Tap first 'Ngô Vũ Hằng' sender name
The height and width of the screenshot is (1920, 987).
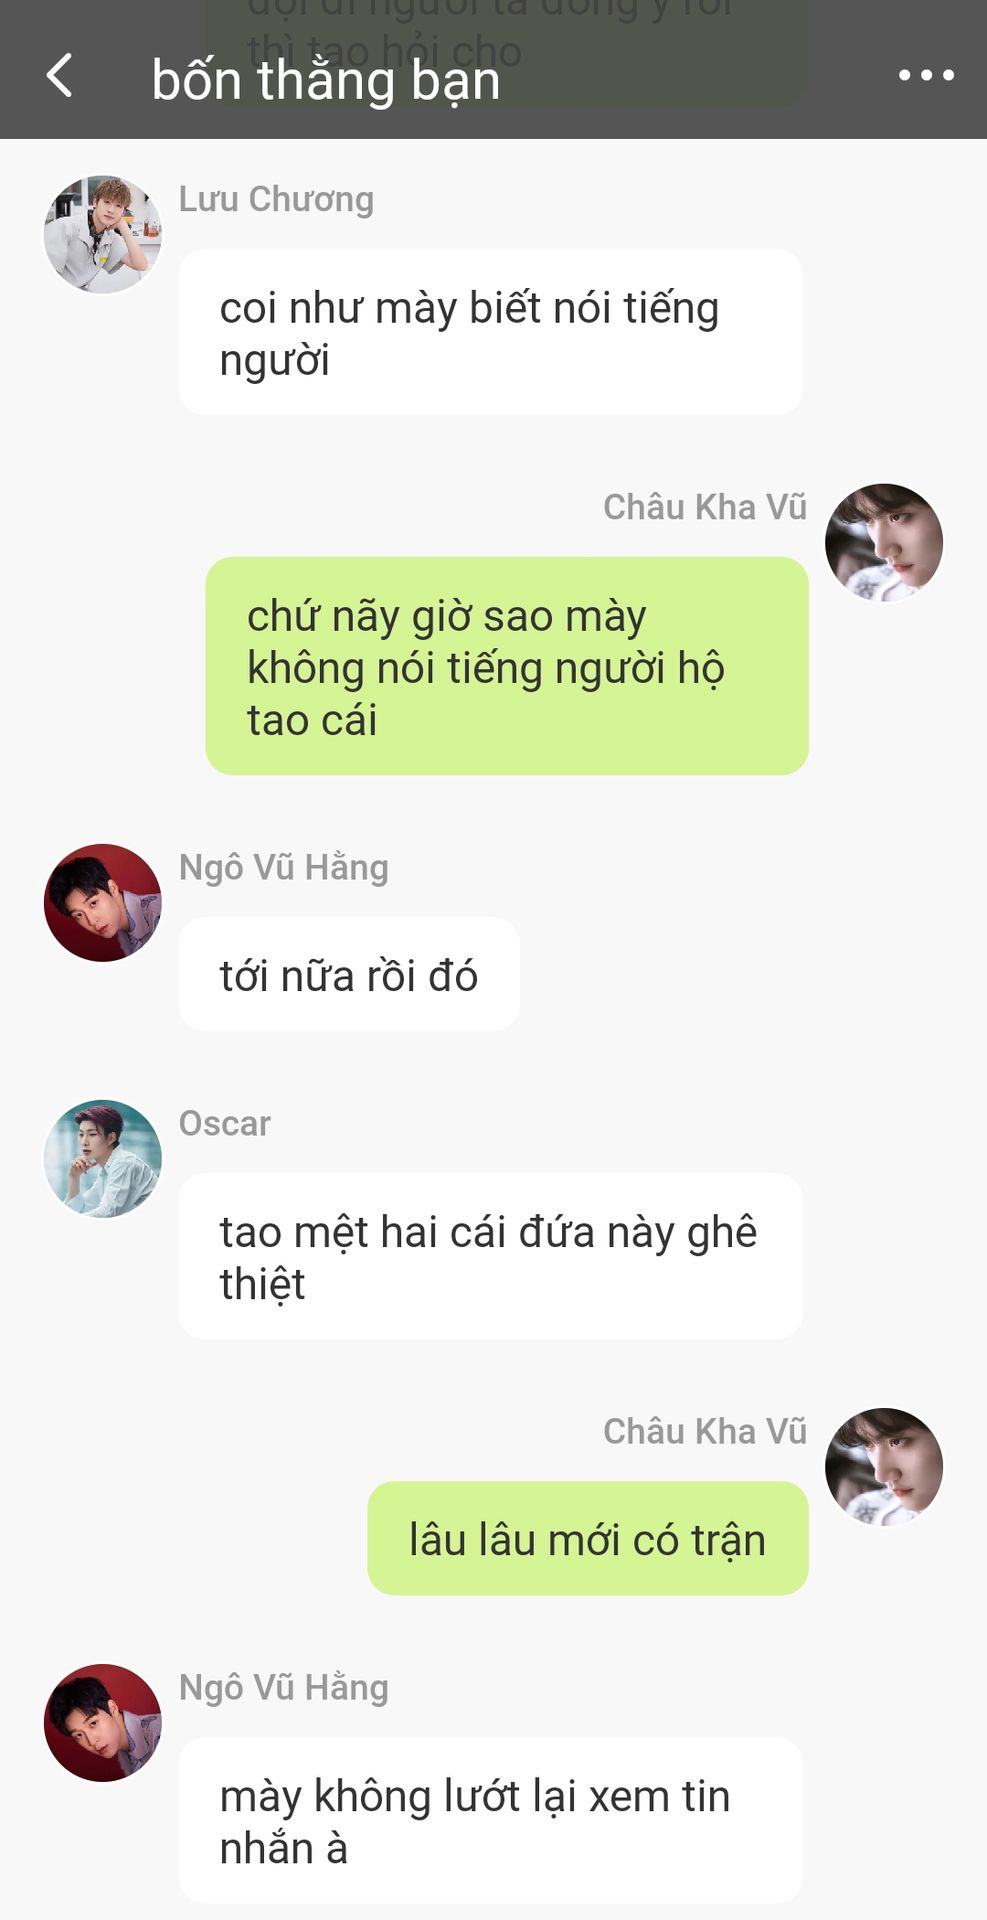click(x=284, y=867)
